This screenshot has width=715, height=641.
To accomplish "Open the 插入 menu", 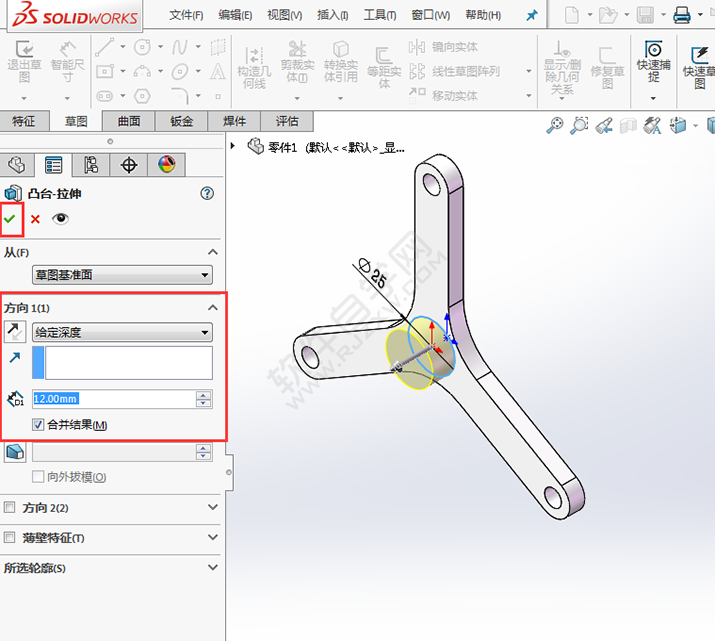I will pyautogui.click(x=333, y=15).
